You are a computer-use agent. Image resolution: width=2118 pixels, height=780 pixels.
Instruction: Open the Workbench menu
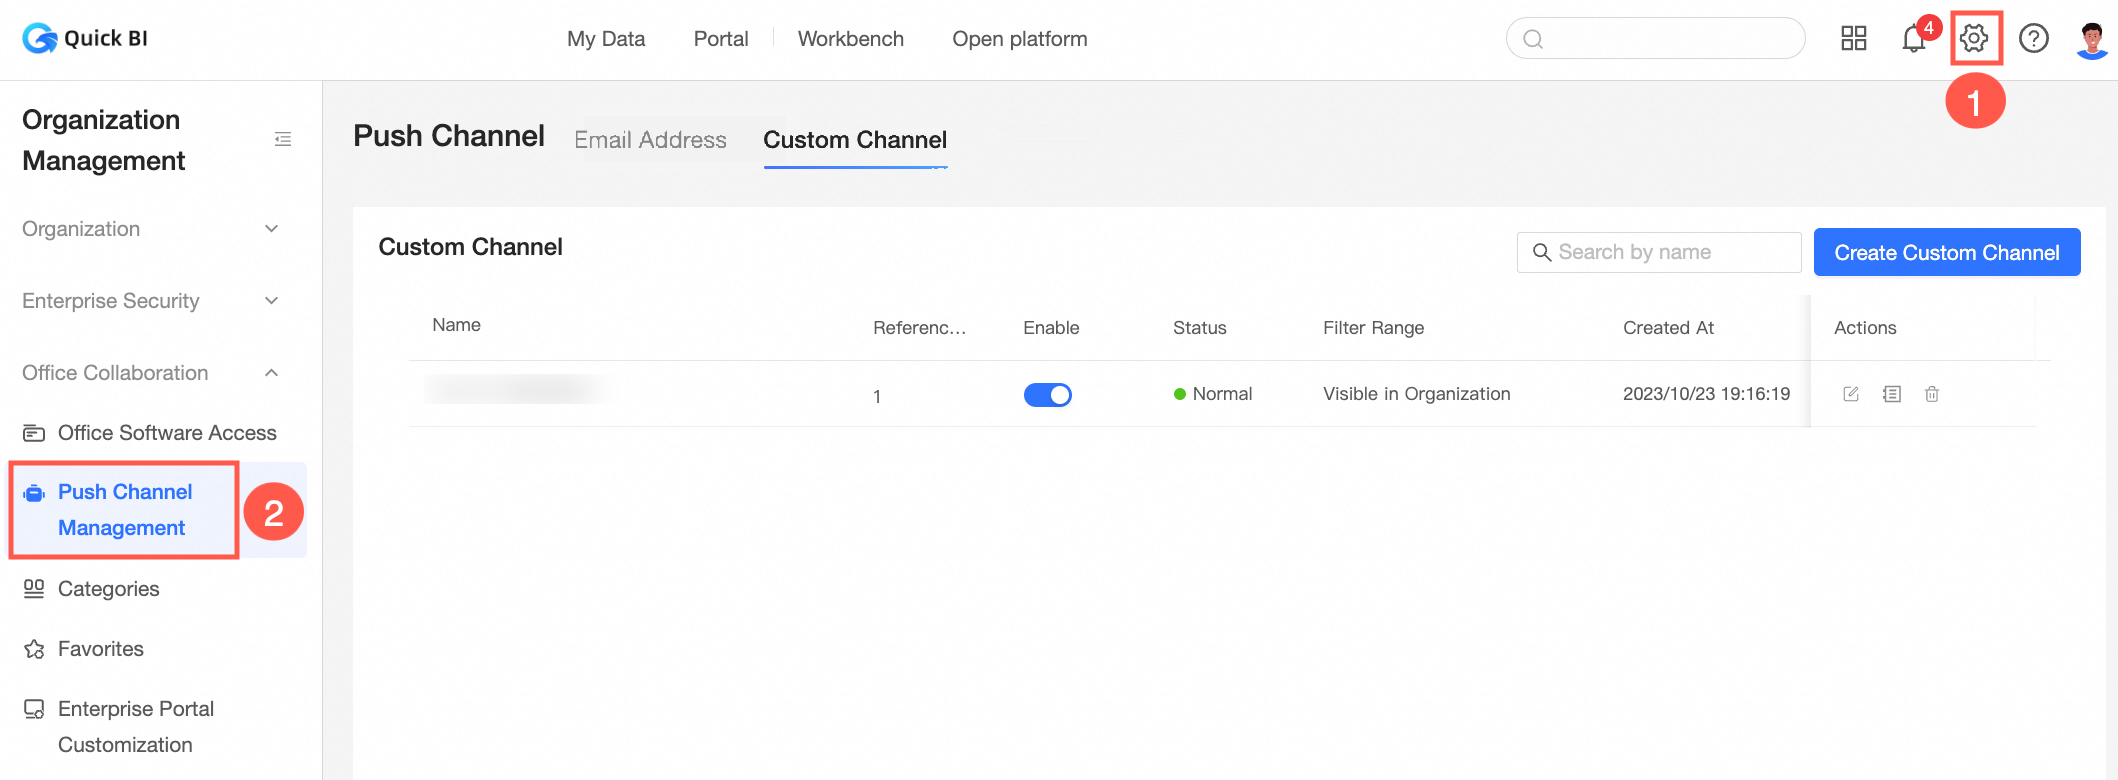[x=850, y=39]
